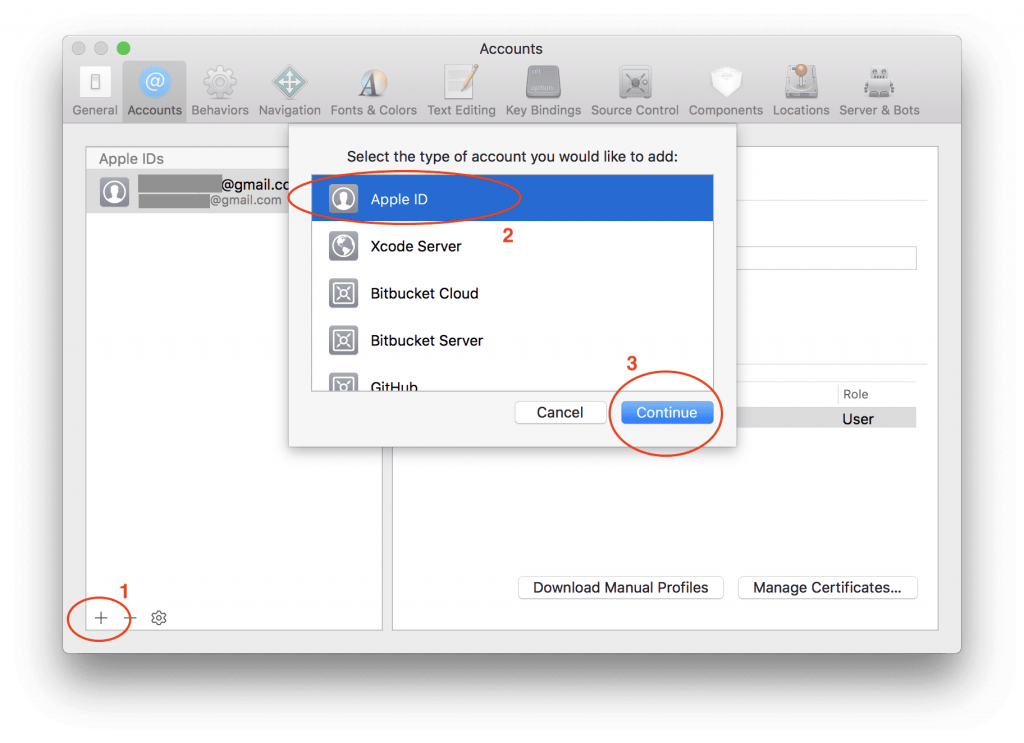Click the Bitbucket Server safe icon
Image resolution: width=1024 pixels, height=743 pixels.
pyautogui.click(x=344, y=340)
